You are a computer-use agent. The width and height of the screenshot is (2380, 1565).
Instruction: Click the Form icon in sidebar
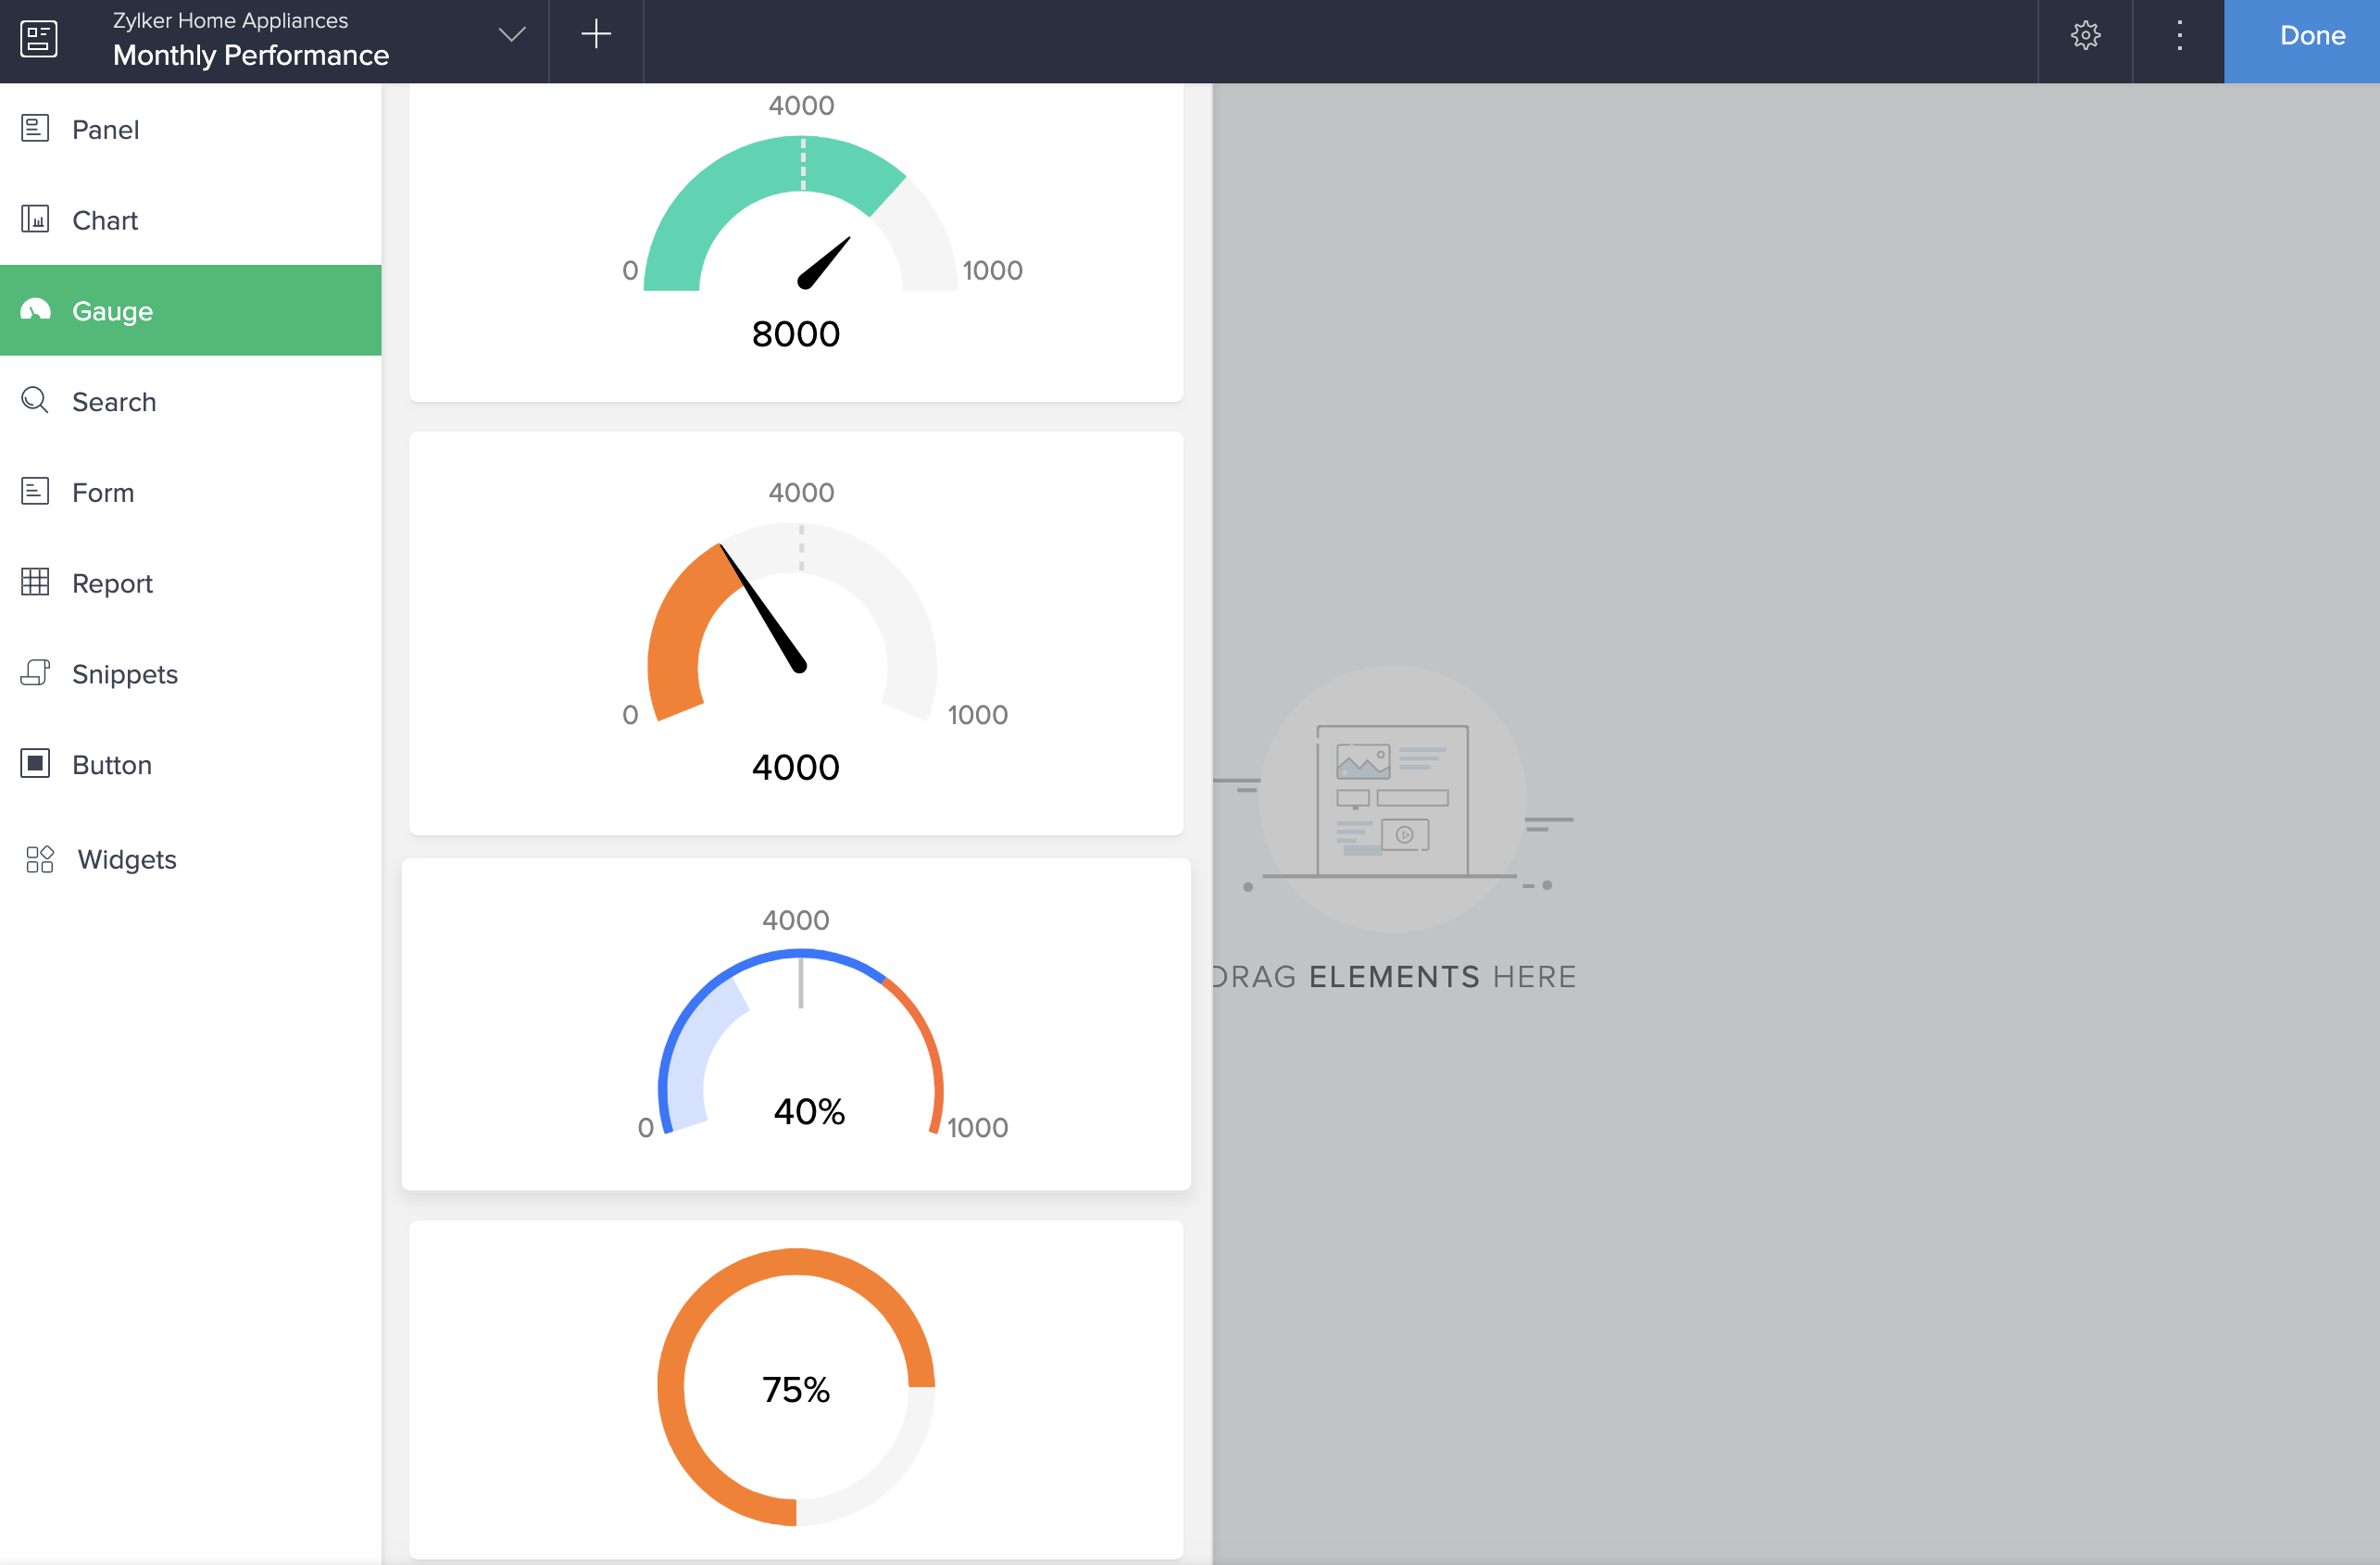35,492
